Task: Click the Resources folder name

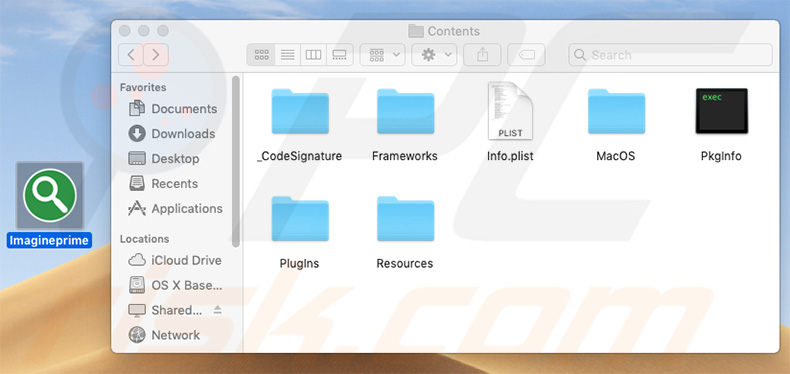Action: [x=405, y=264]
